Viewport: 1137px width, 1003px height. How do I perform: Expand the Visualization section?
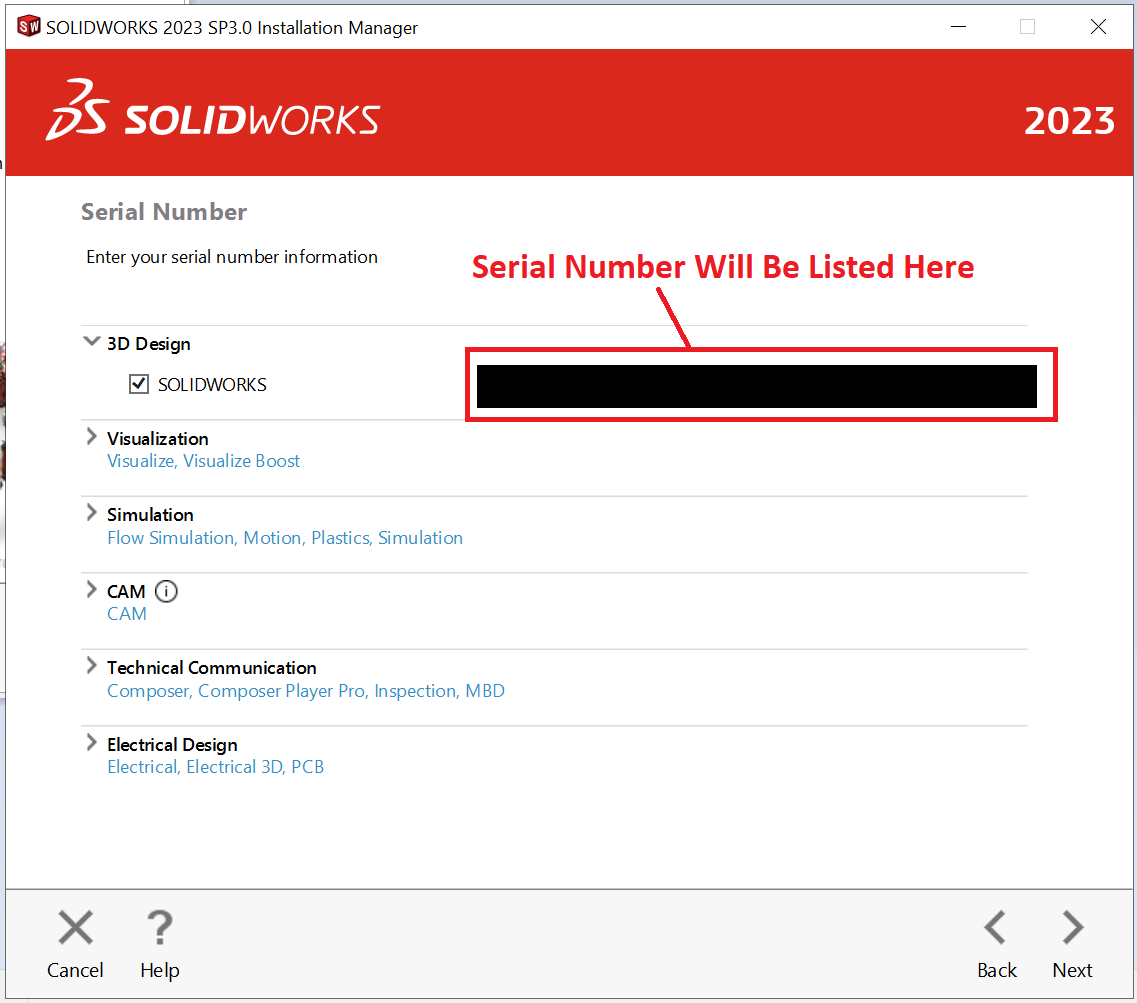(x=91, y=437)
